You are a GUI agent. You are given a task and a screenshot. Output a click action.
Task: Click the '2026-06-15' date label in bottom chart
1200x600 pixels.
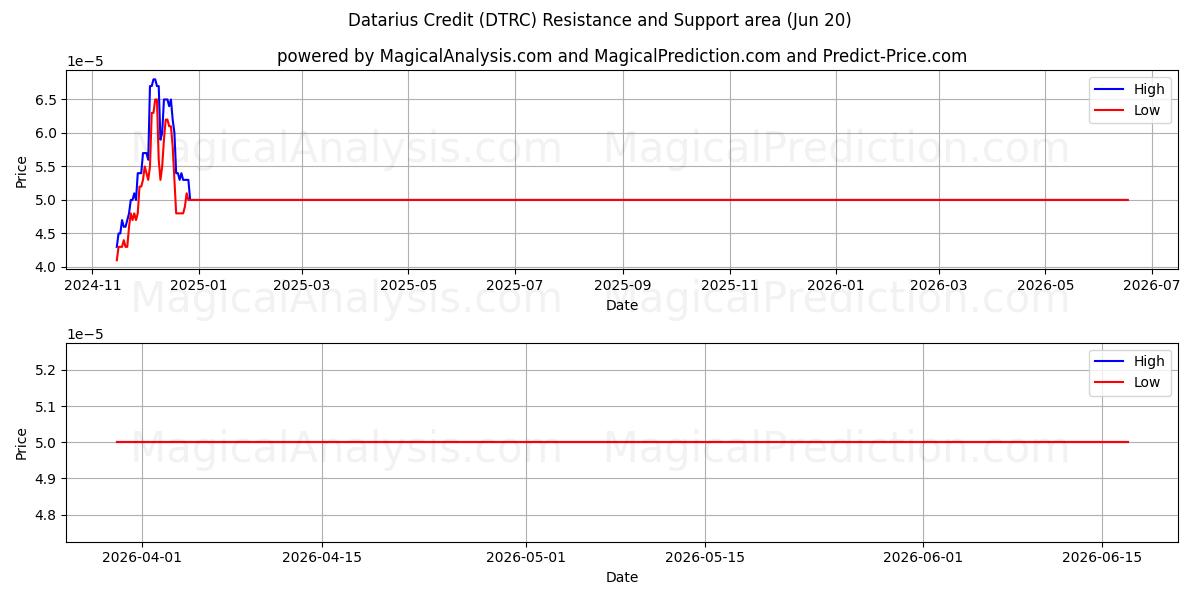(x=1102, y=558)
